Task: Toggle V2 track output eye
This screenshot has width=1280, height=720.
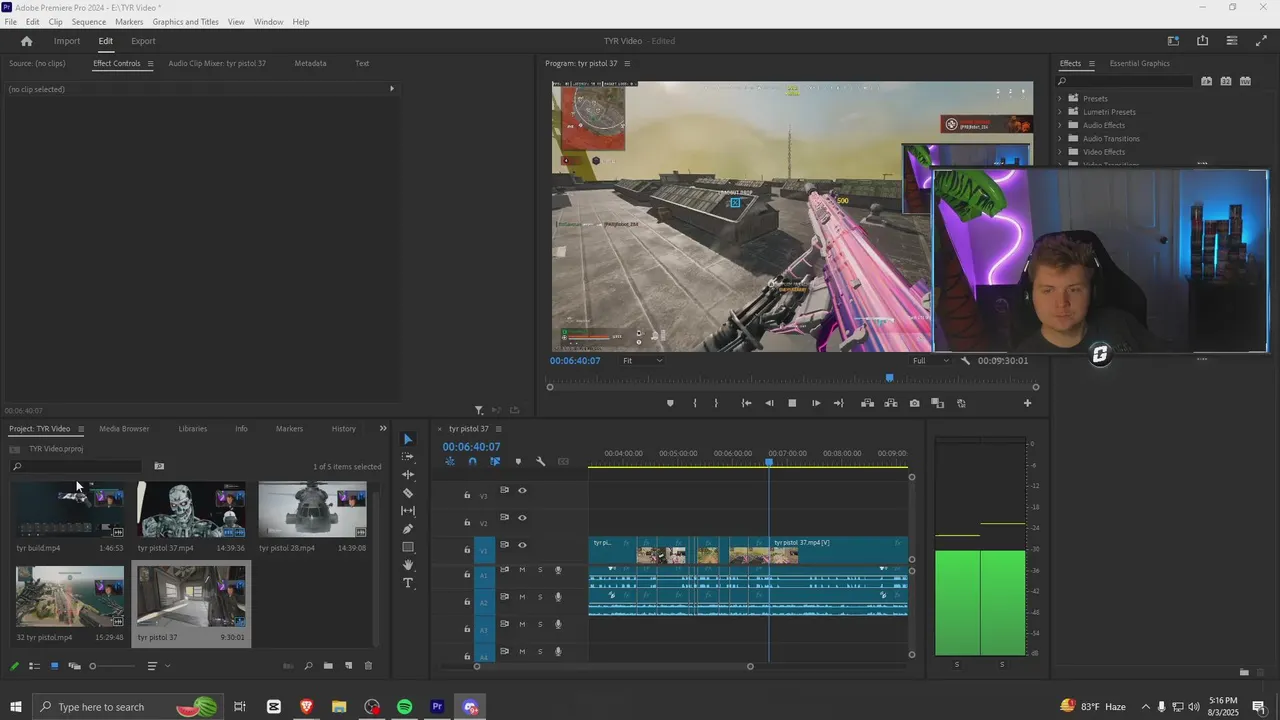Action: tap(522, 517)
